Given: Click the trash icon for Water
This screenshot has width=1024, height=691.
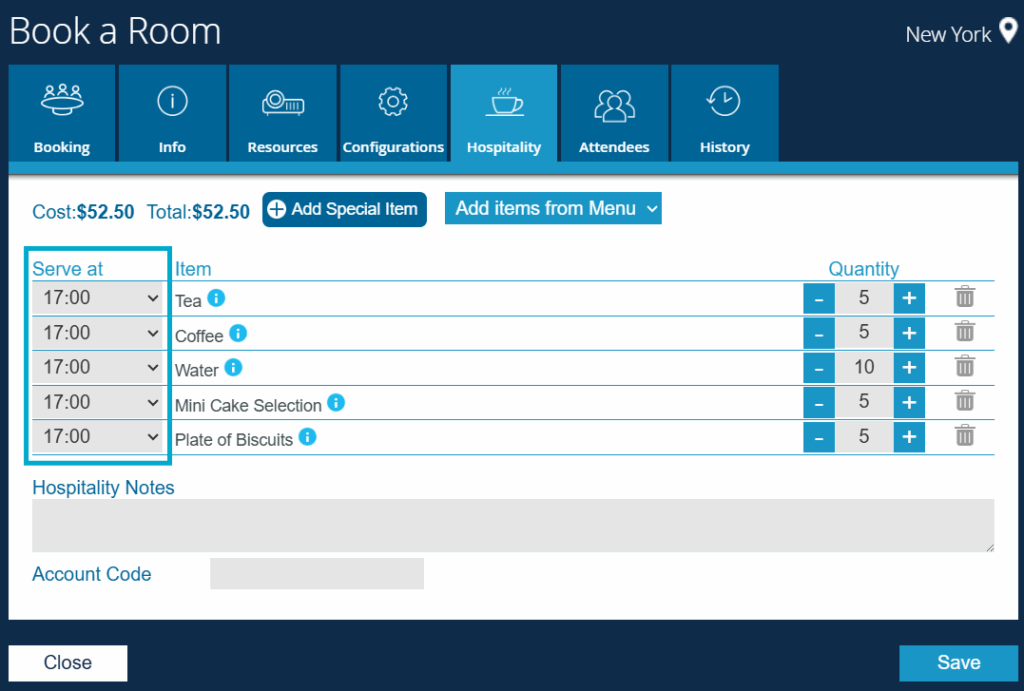Looking at the screenshot, I should [x=964, y=367].
